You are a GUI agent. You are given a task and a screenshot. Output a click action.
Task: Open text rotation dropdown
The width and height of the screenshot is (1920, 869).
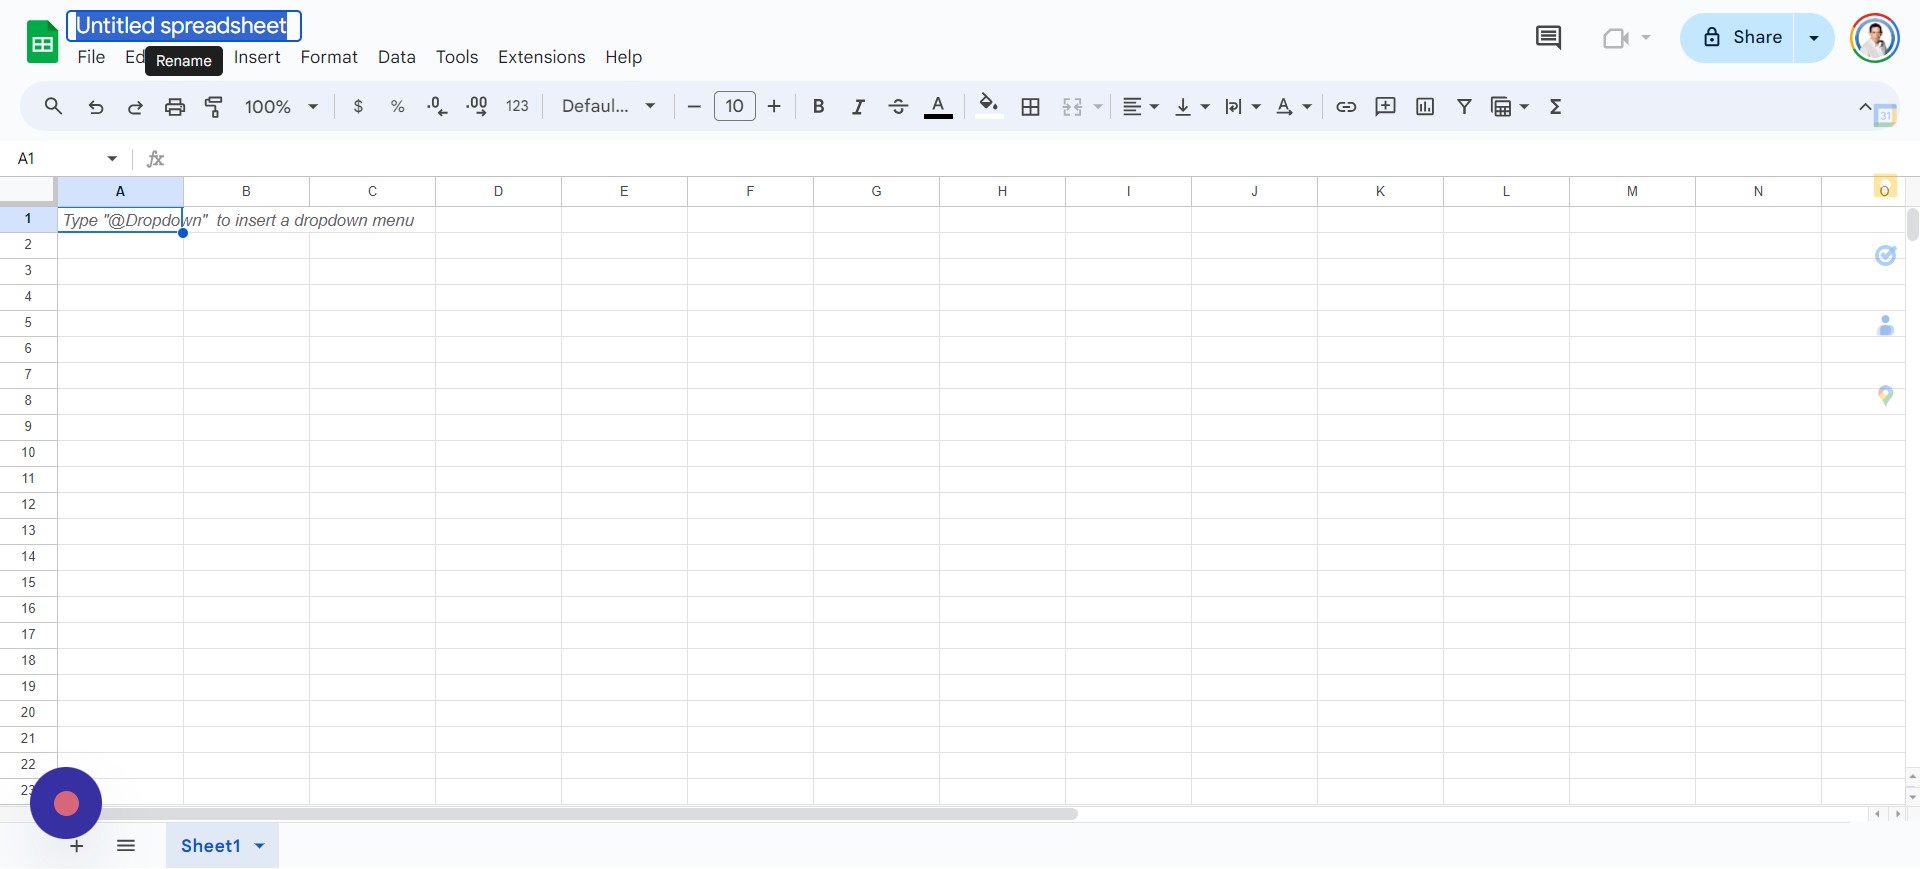tap(1294, 107)
